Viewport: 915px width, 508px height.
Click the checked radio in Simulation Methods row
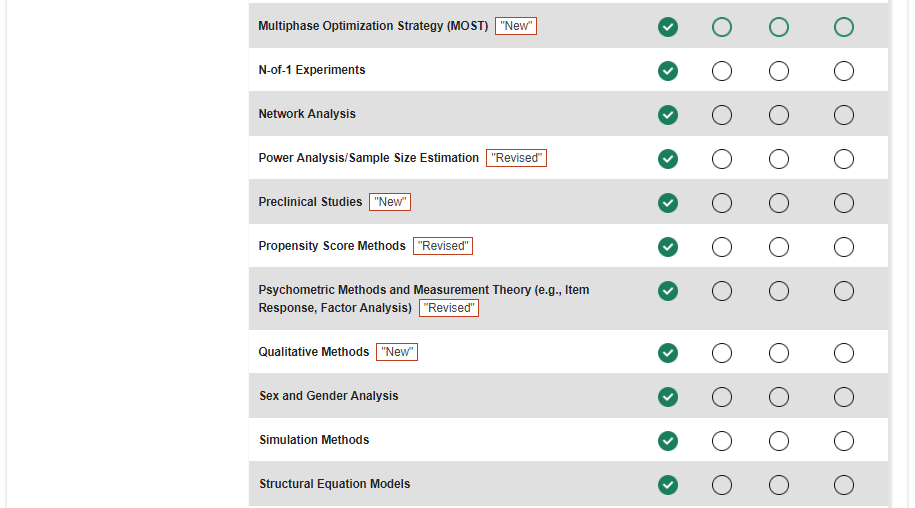tap(668, 441)
